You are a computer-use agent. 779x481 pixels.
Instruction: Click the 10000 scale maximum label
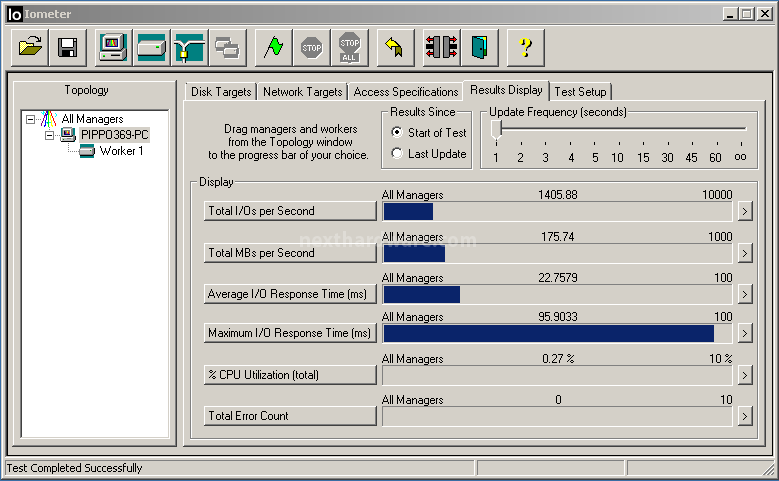[x=717, y=195]
